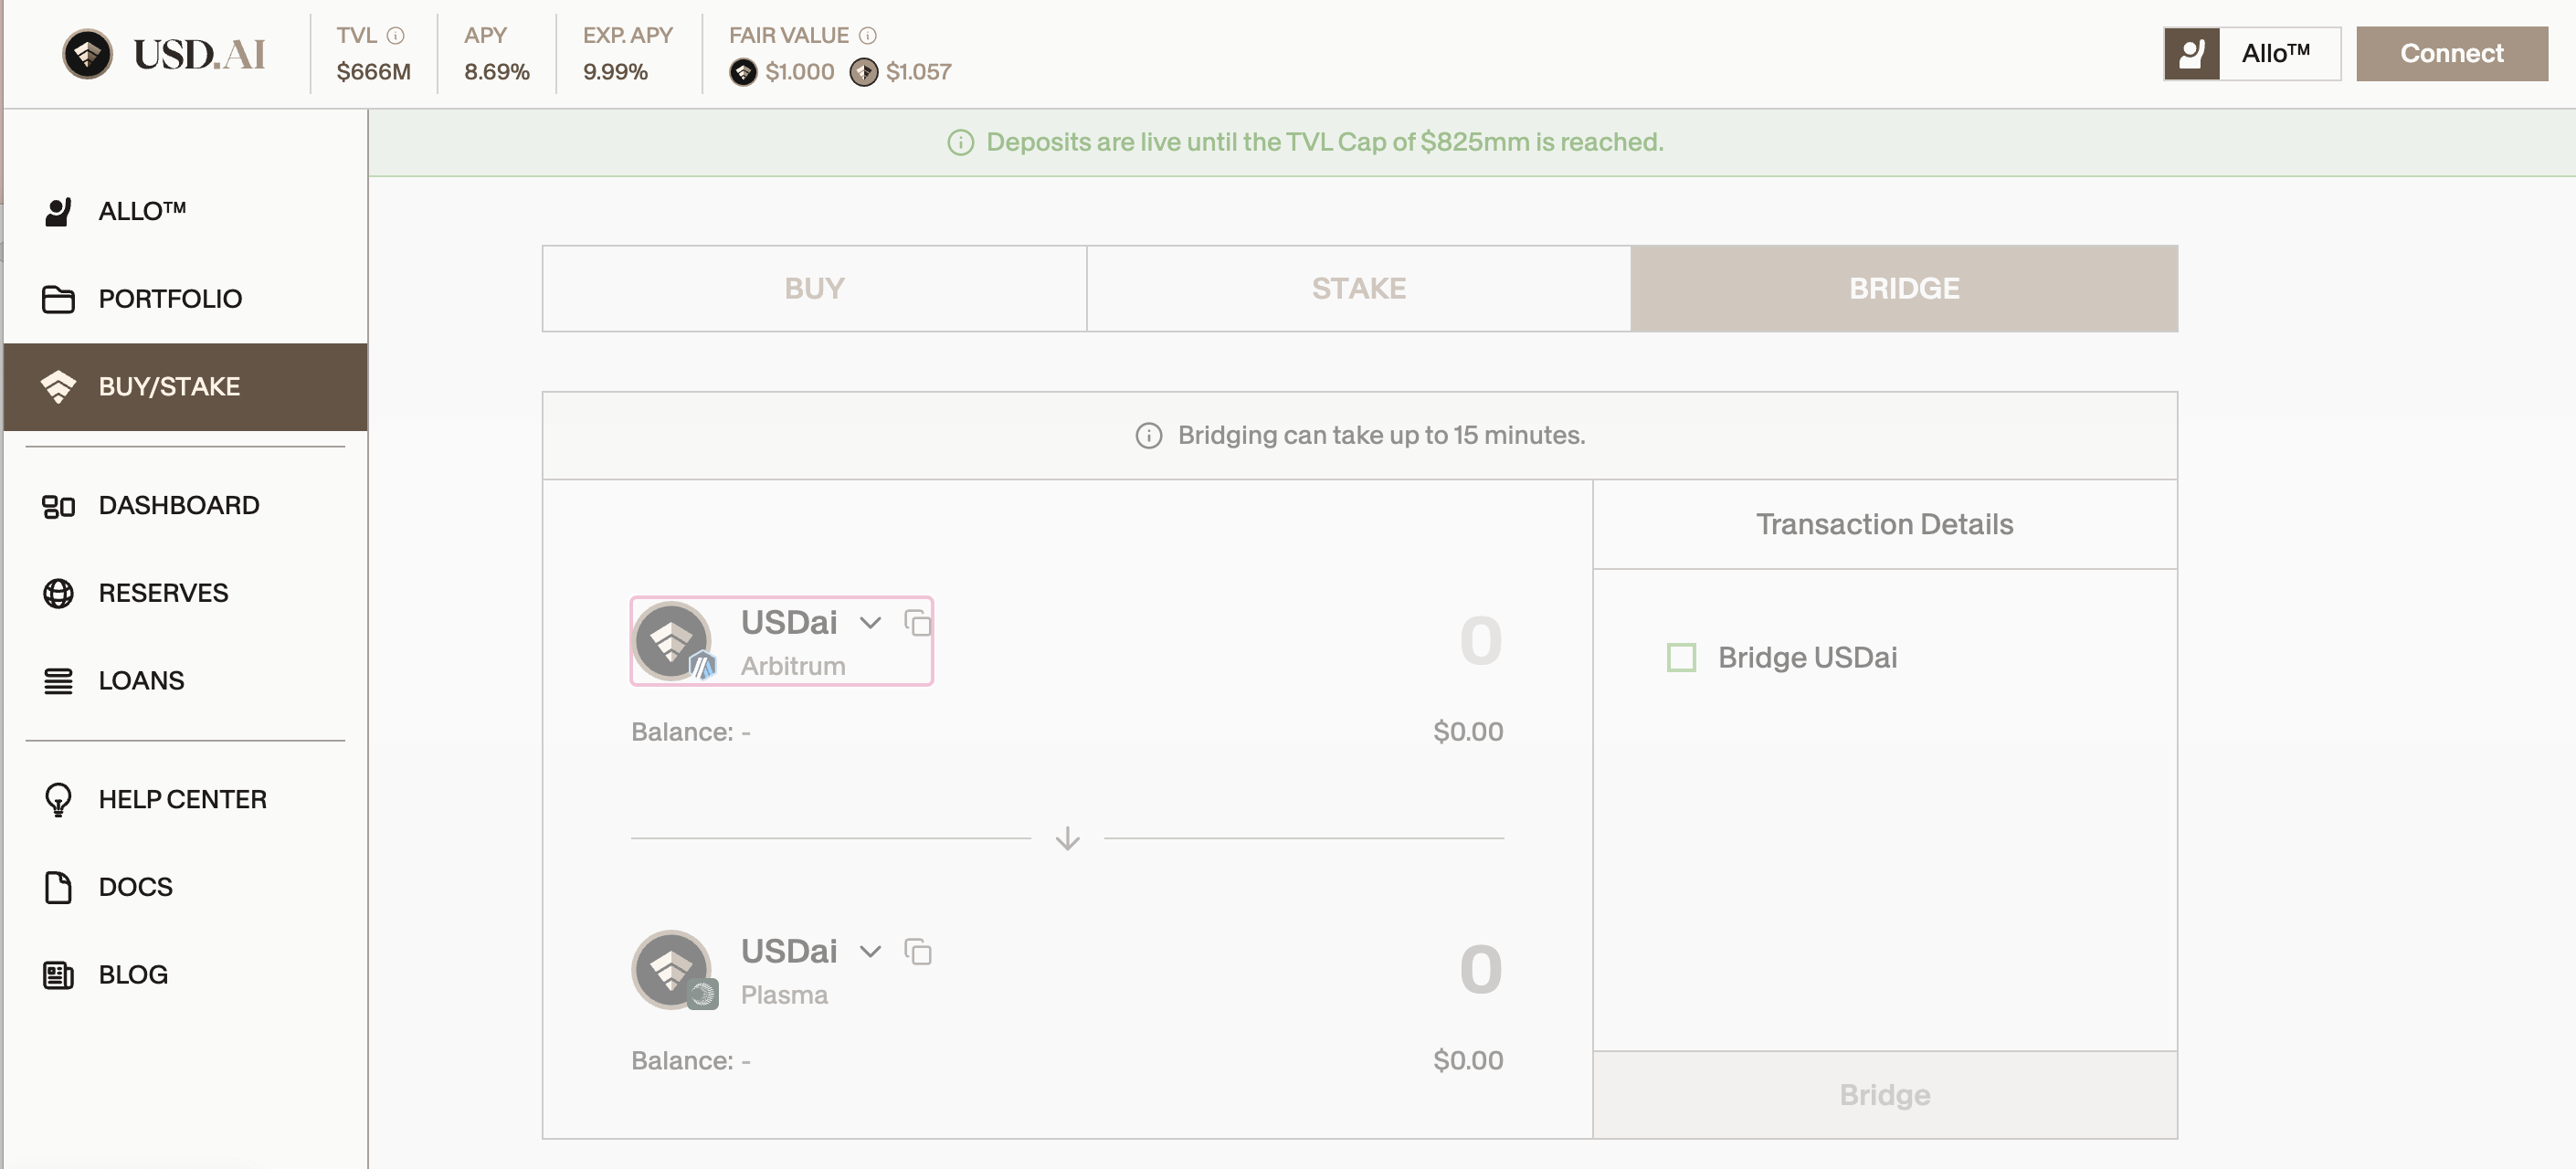Expand the Arbitrum USDai token dropdown

point(870,623)
